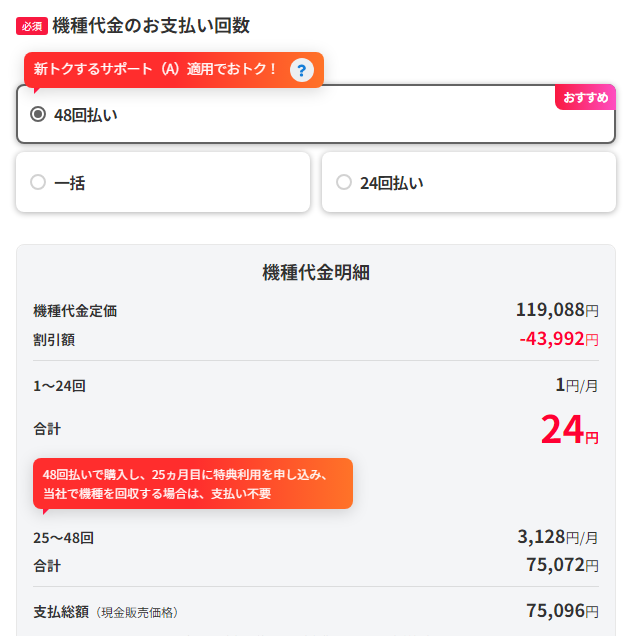Image resolution: width=631 pixels, height=636 pixels.
Task: Click the 機種代金明細 section title
Action: click(316, 272)
